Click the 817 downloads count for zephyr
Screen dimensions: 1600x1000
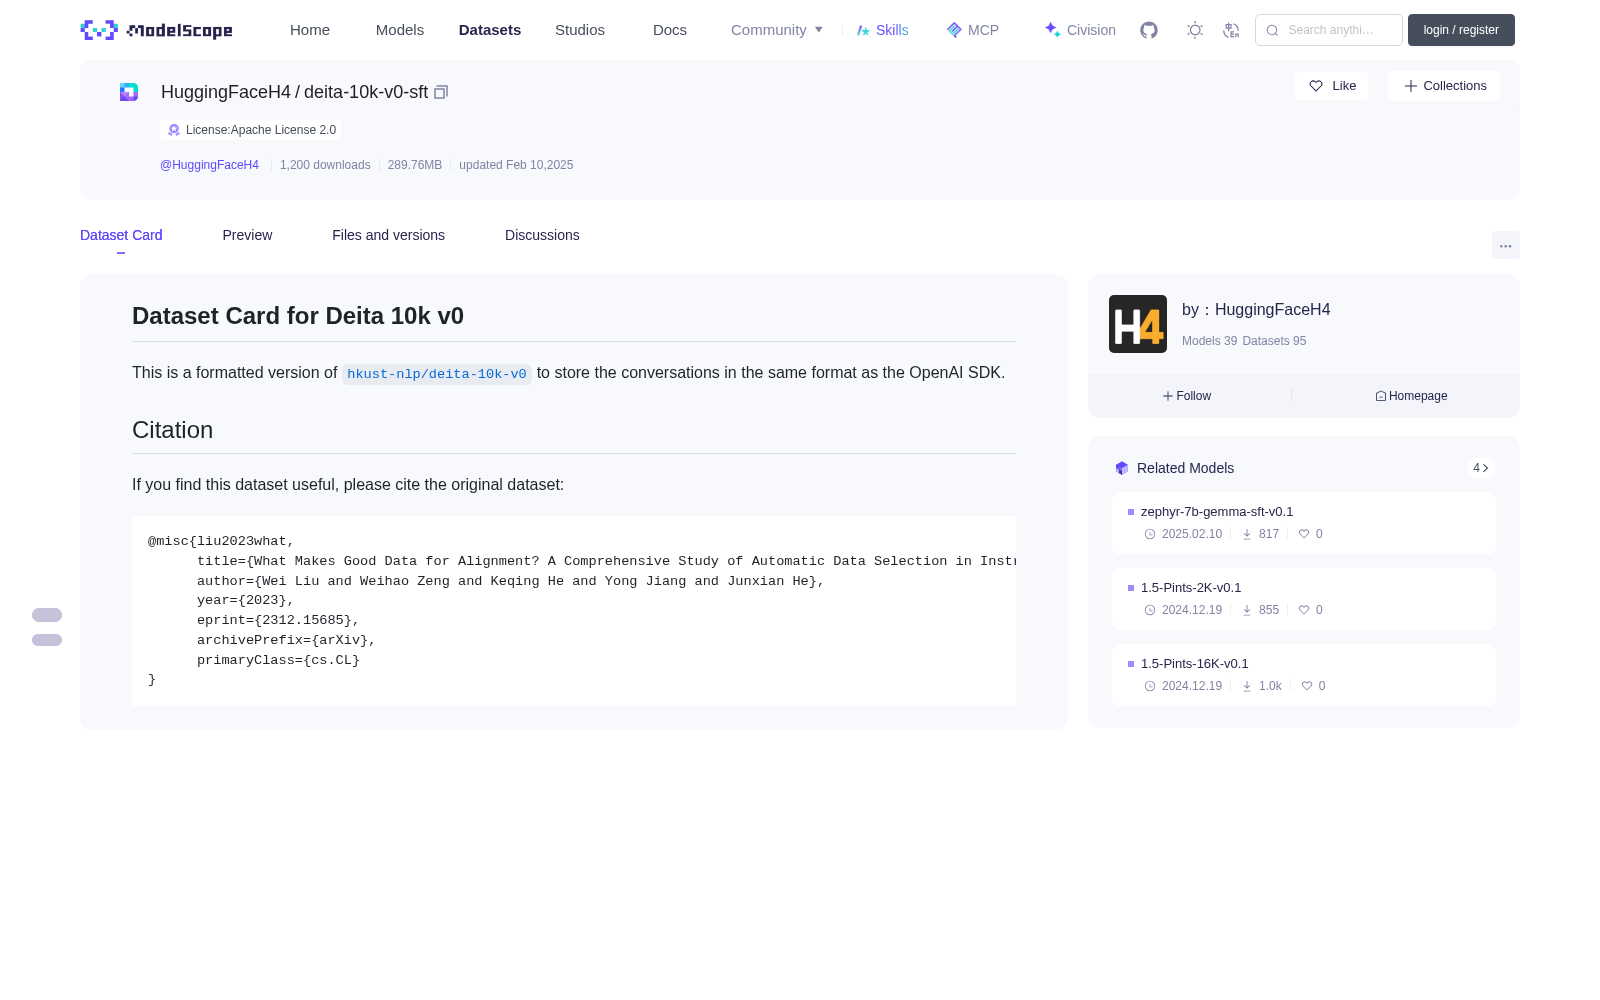coord(1269,534)
